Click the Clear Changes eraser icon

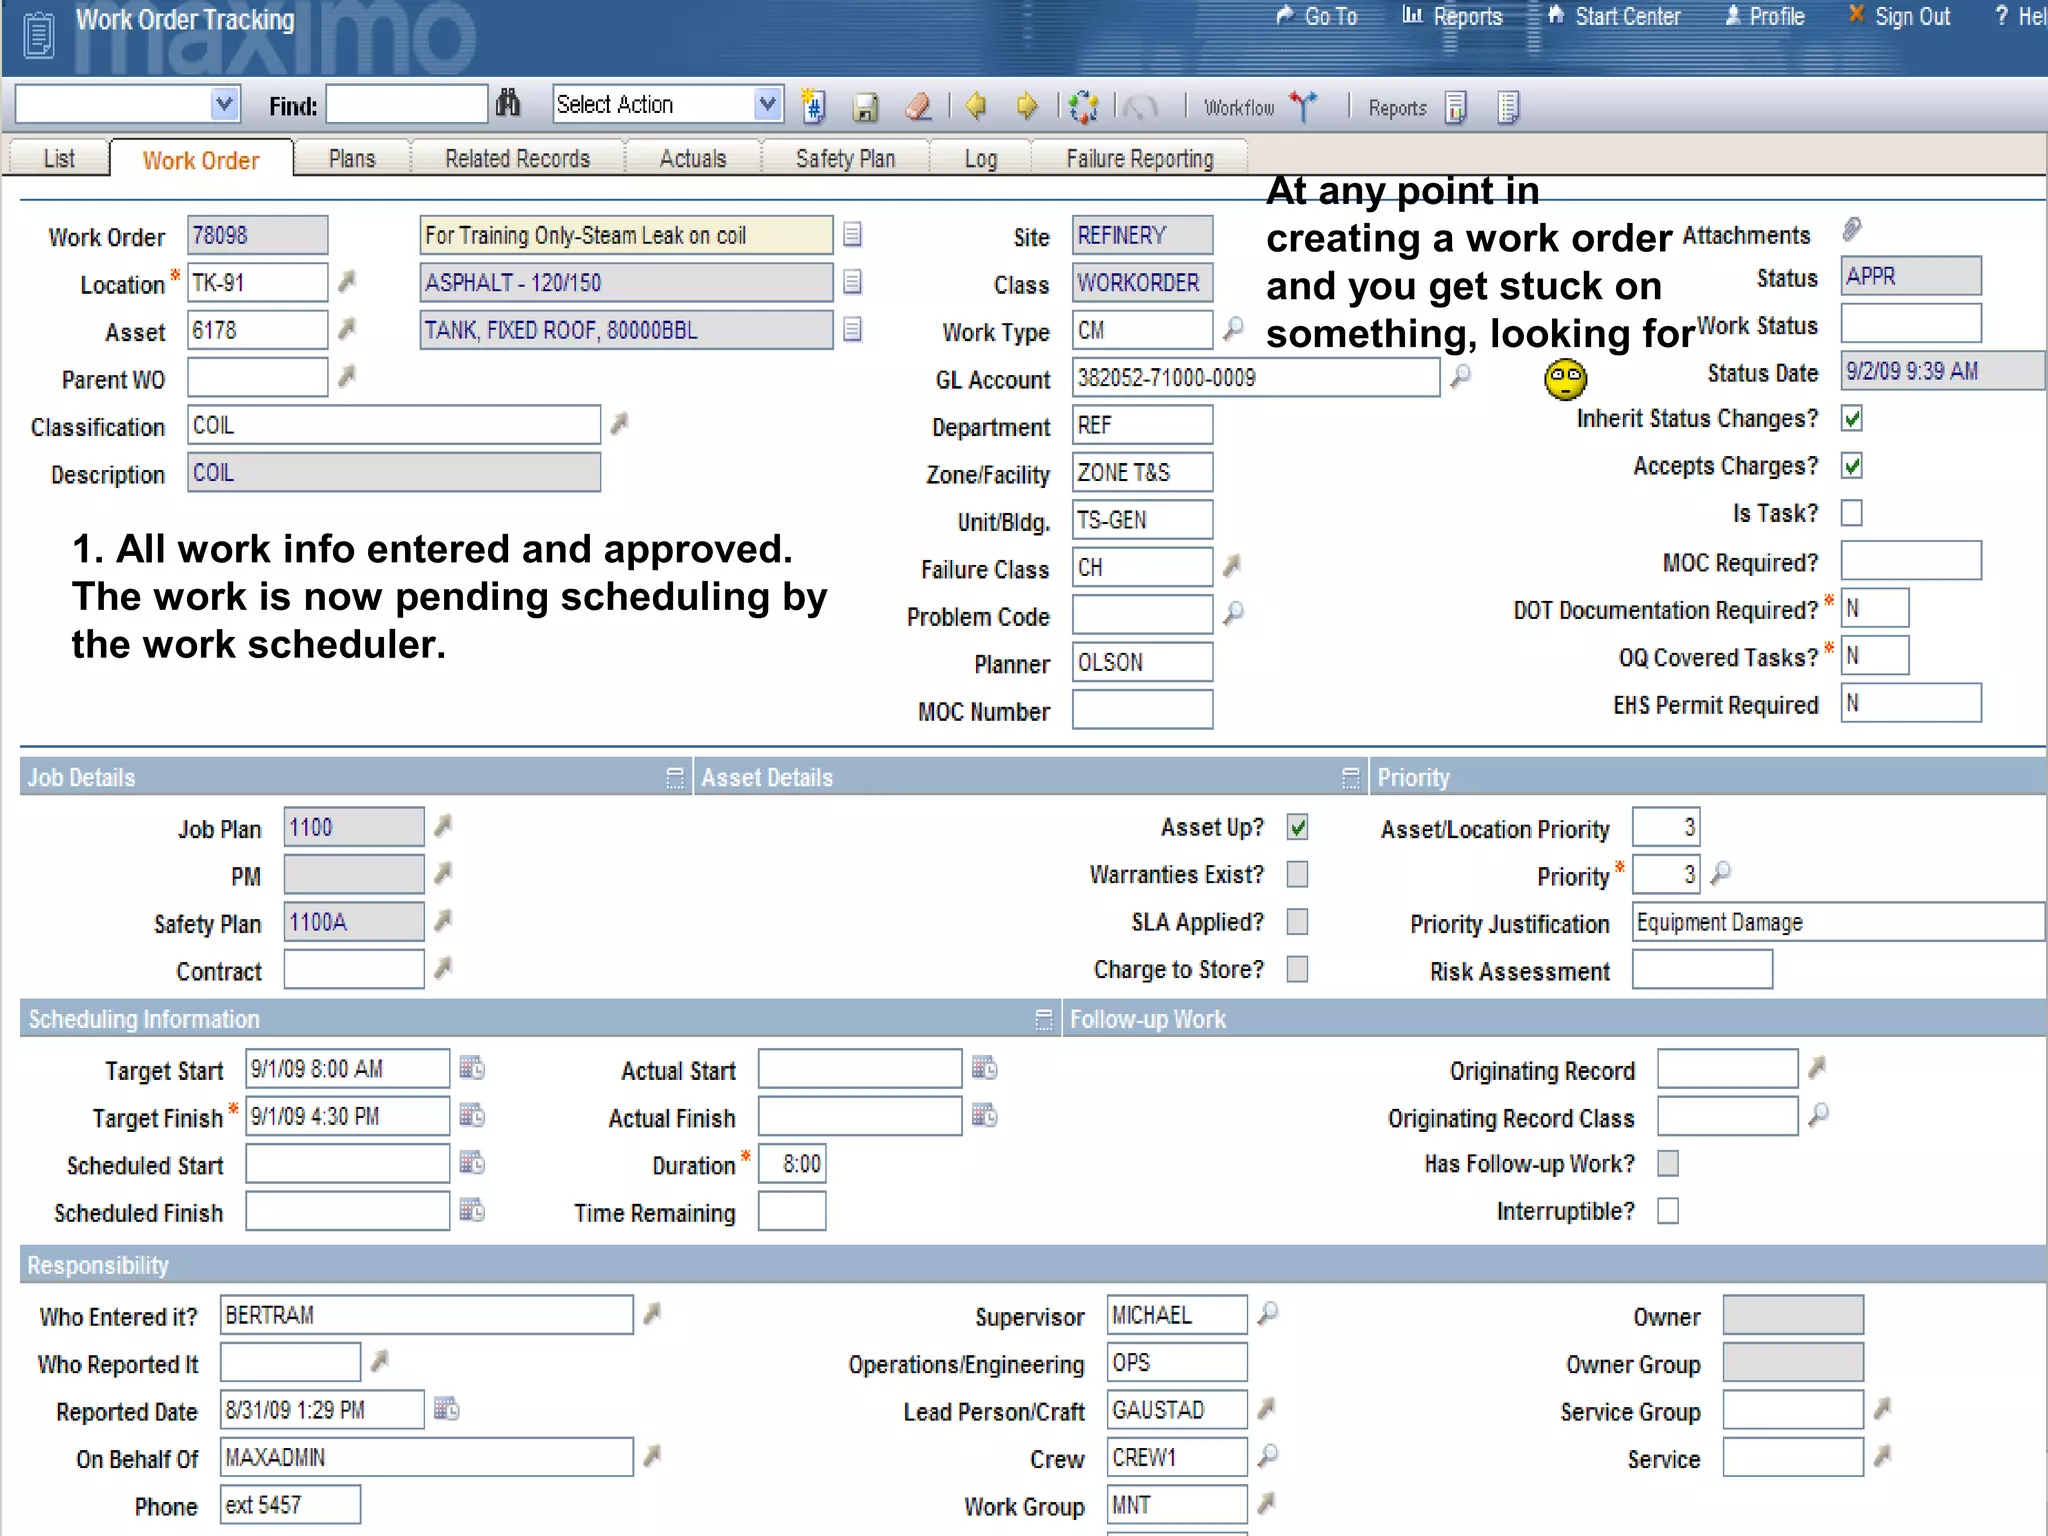coord(918,107)
